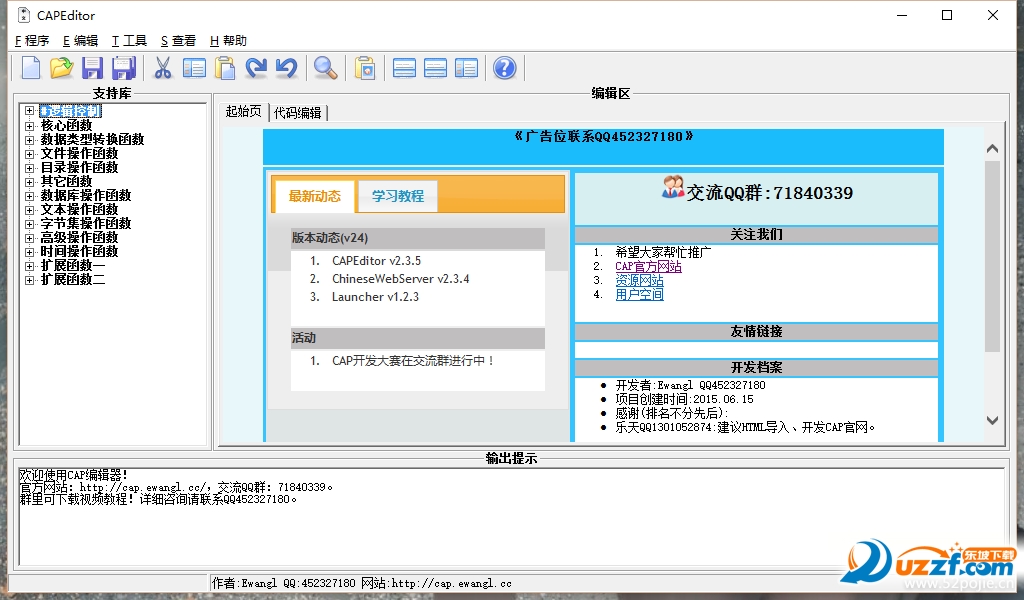Open the 程序 menu
The height and width of the screenshot is (600, 1024).
pyautogui.click(x=32, y=40)
